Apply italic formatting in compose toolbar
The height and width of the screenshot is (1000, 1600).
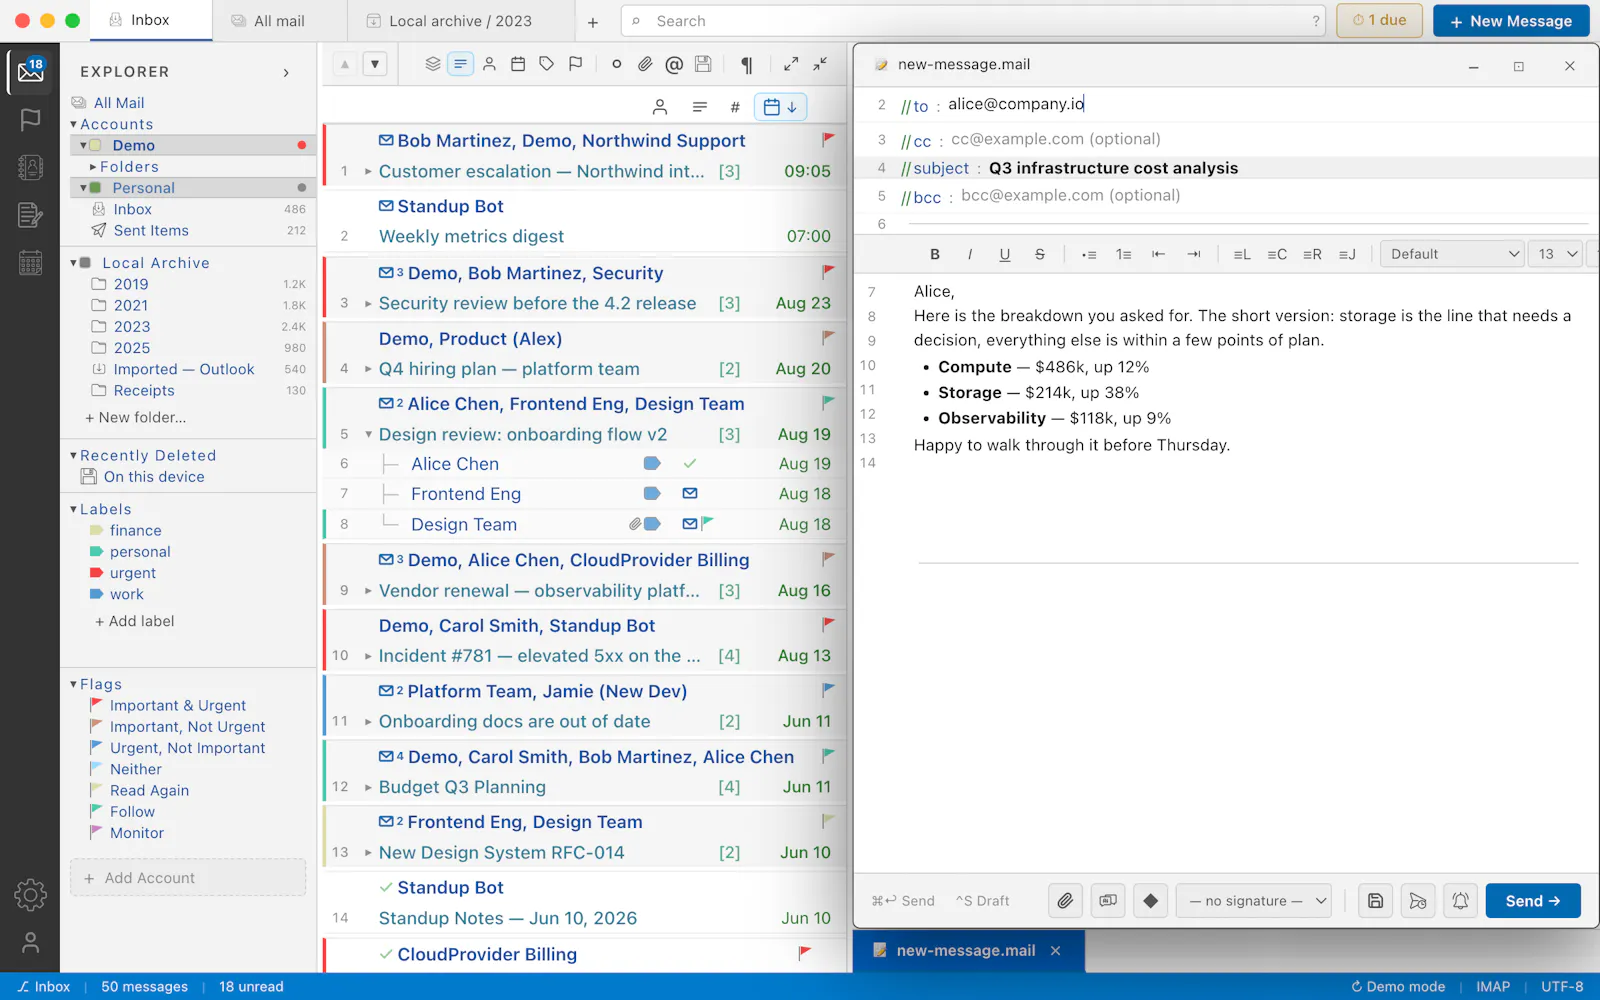click(969, 254)
